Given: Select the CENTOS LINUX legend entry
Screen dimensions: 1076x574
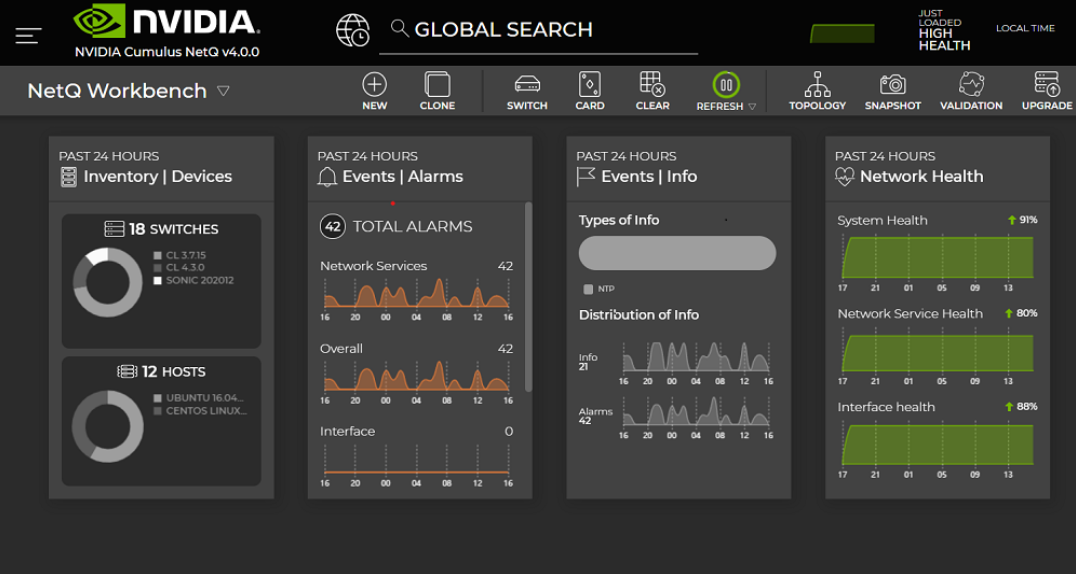Looking at the screenshot, I should [x=200, y=411].
